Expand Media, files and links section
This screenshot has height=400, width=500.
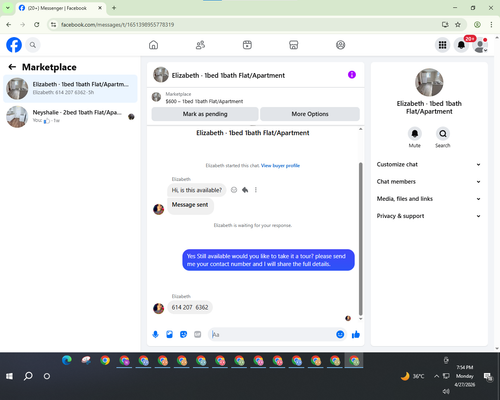coord(429,199)
